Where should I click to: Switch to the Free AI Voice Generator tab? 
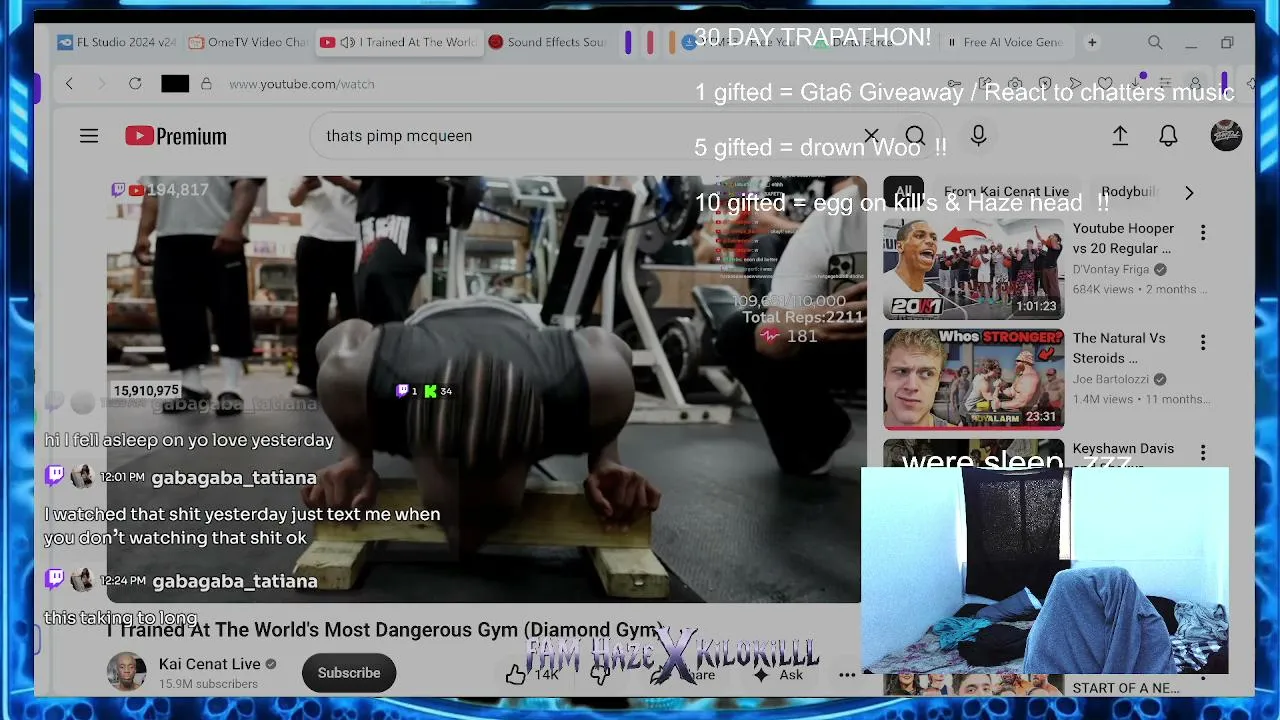(x=1006, y=43)
